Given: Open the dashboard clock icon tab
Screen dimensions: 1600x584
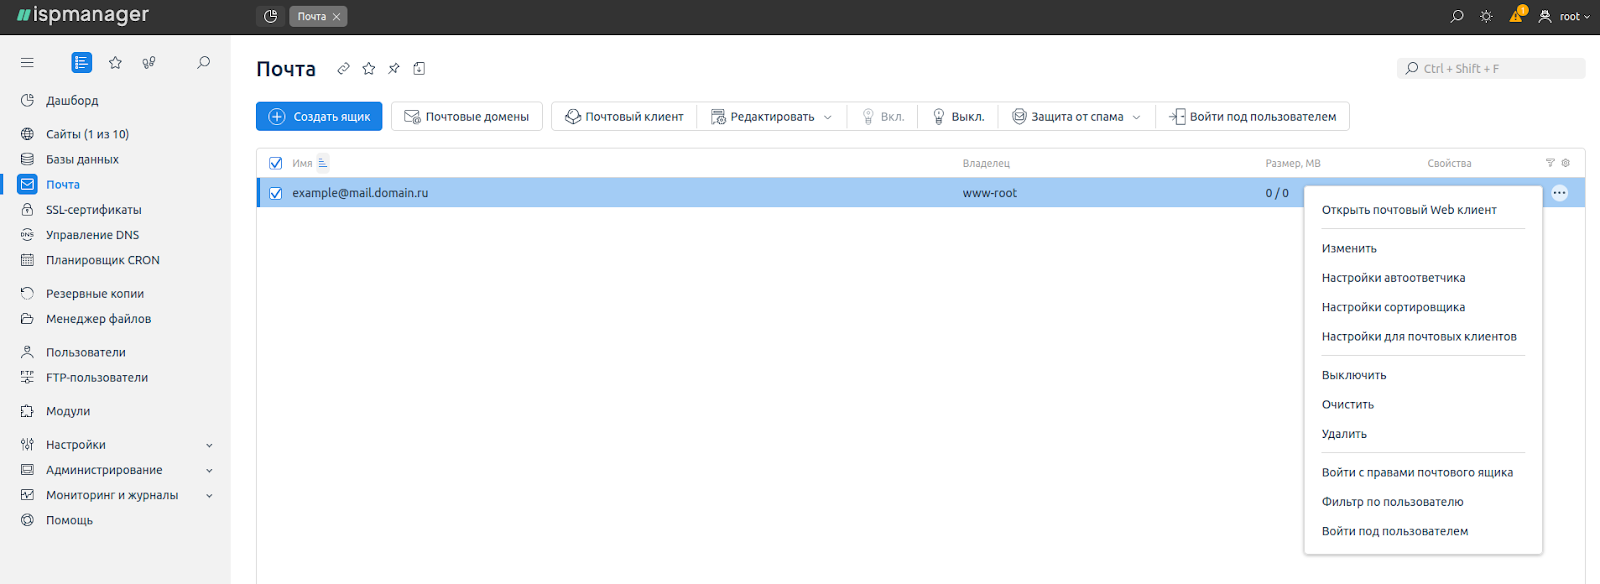Looking at the screenshot, I should 270,16.
